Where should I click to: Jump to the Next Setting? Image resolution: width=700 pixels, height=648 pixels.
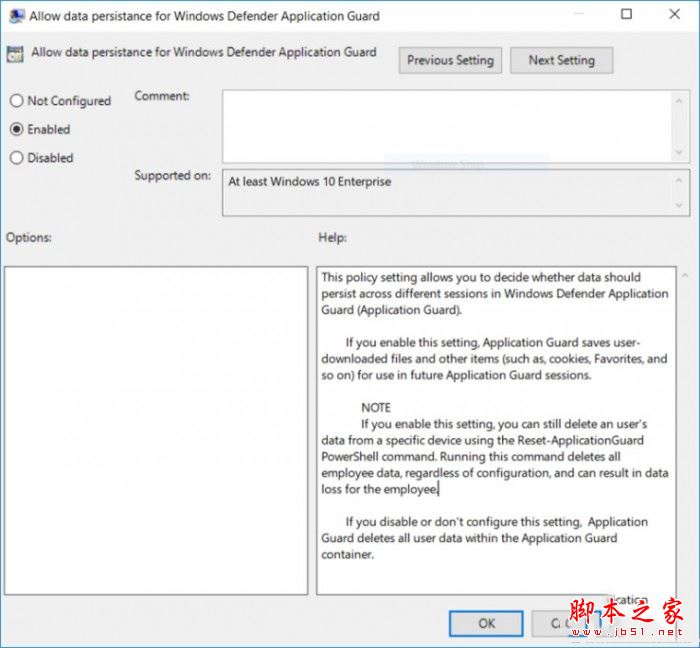tap(561, 60)
